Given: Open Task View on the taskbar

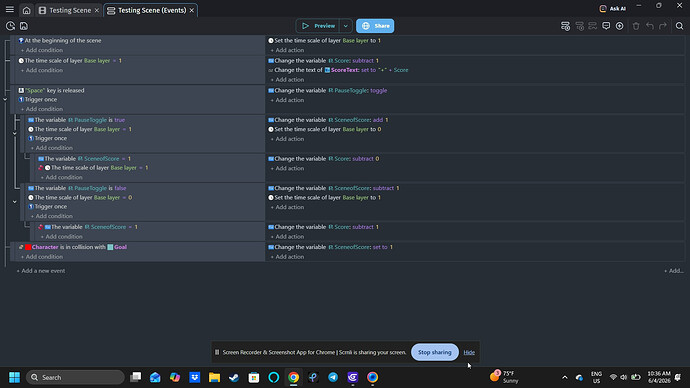Looking at the screenshot, I should point(136,377).
